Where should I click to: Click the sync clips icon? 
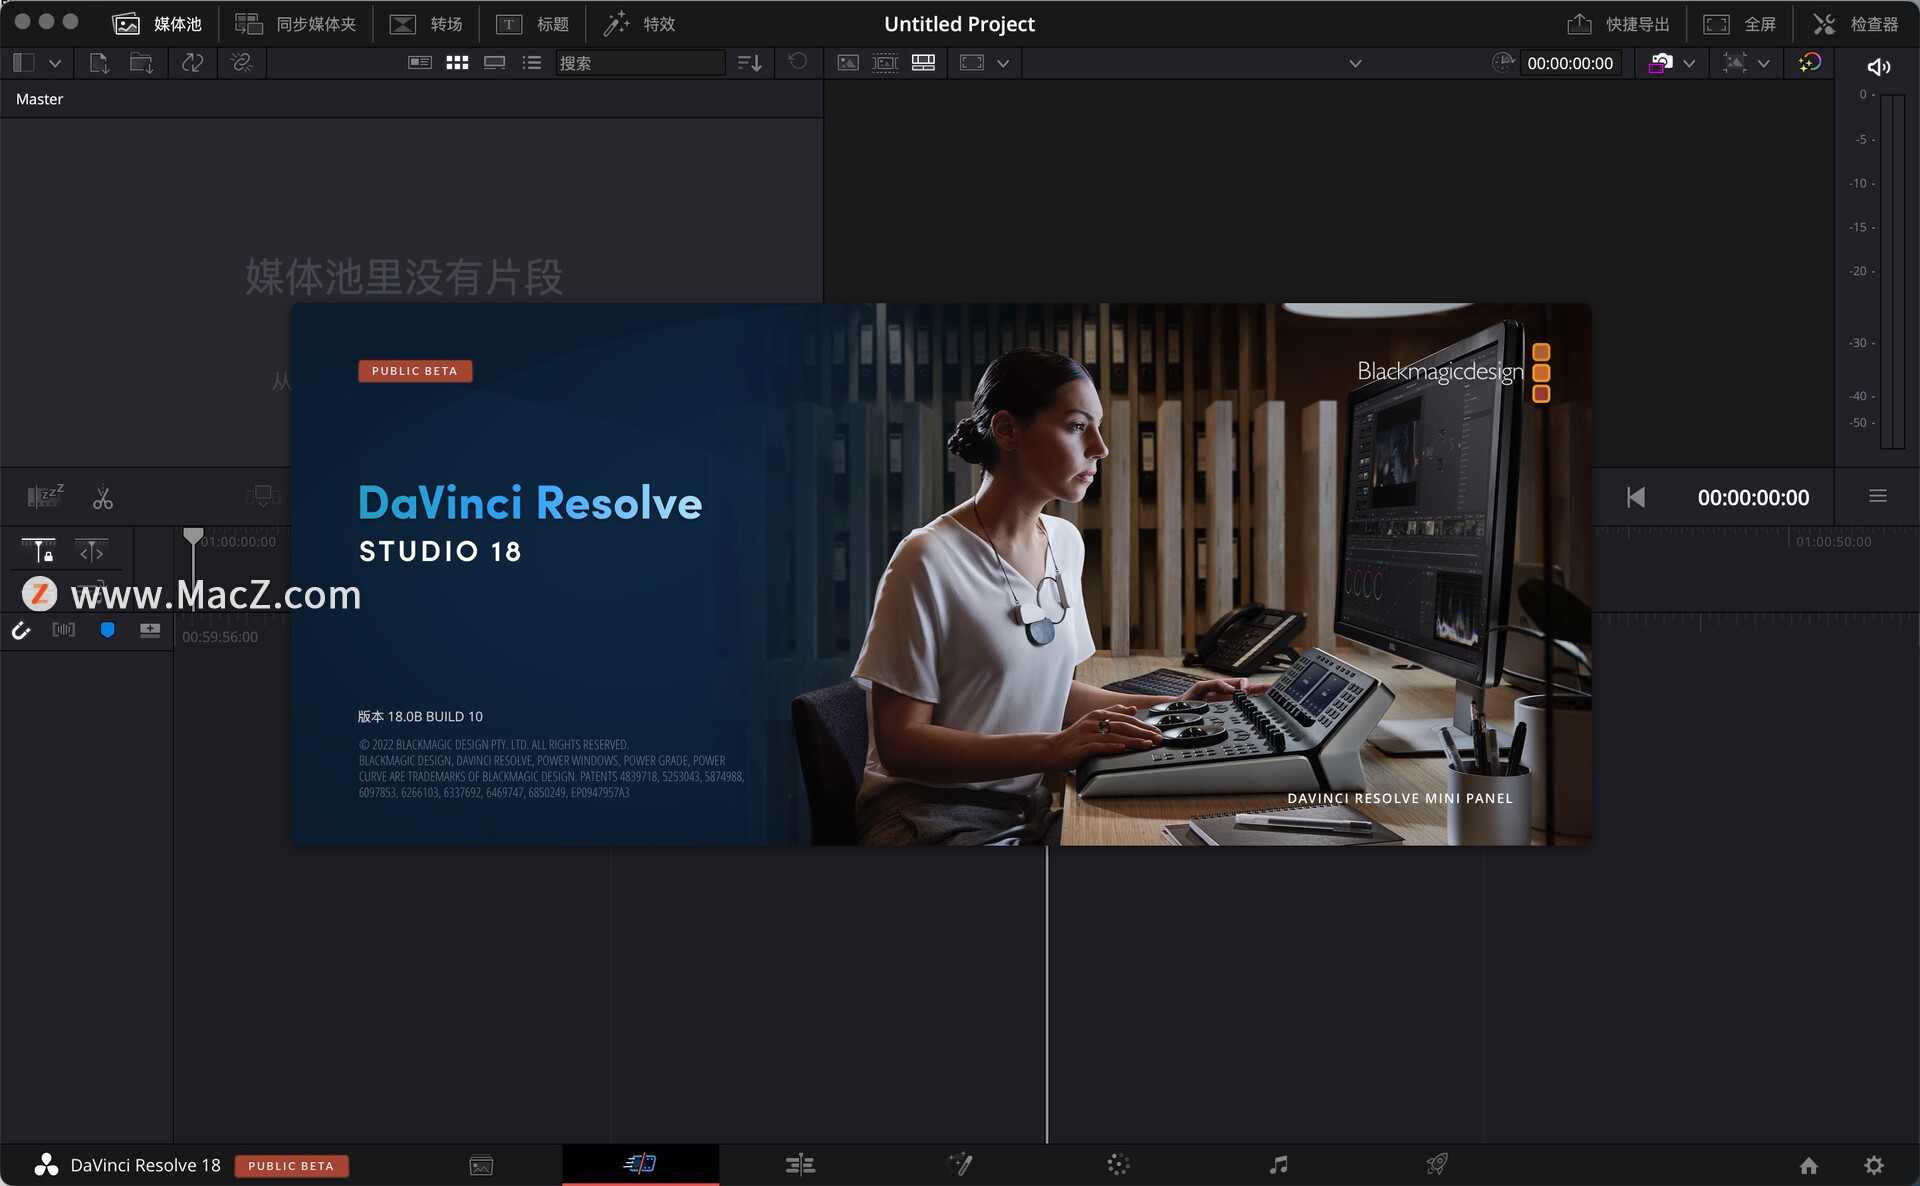193,63
